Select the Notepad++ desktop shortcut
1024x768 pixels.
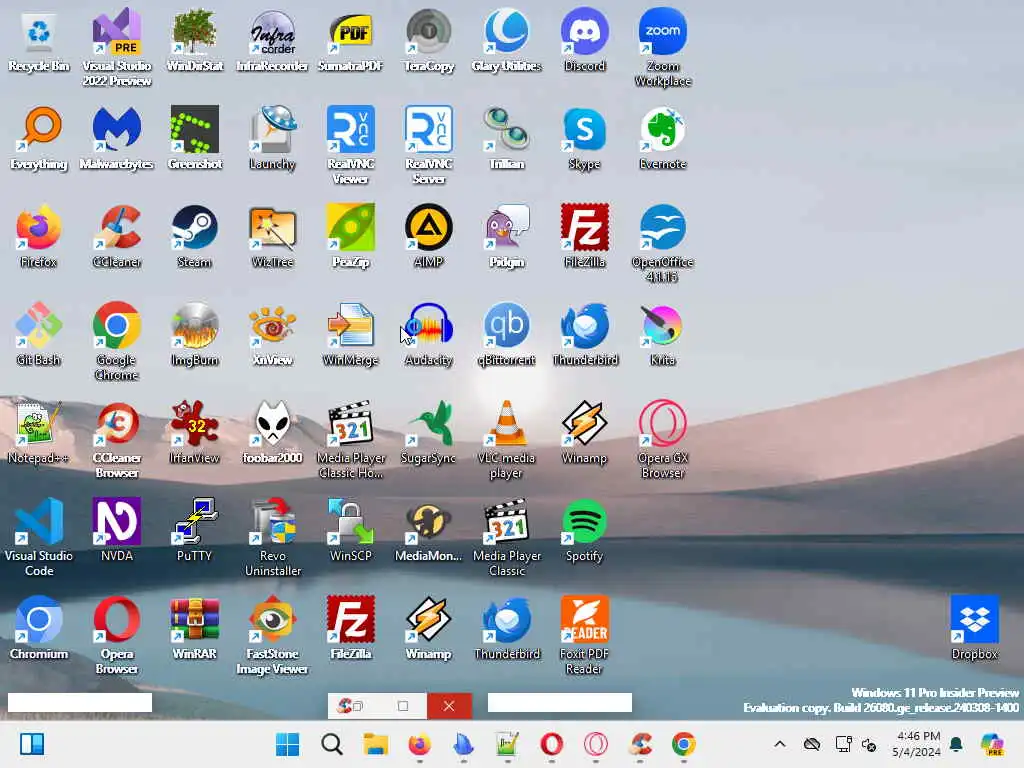pos(39,432)
